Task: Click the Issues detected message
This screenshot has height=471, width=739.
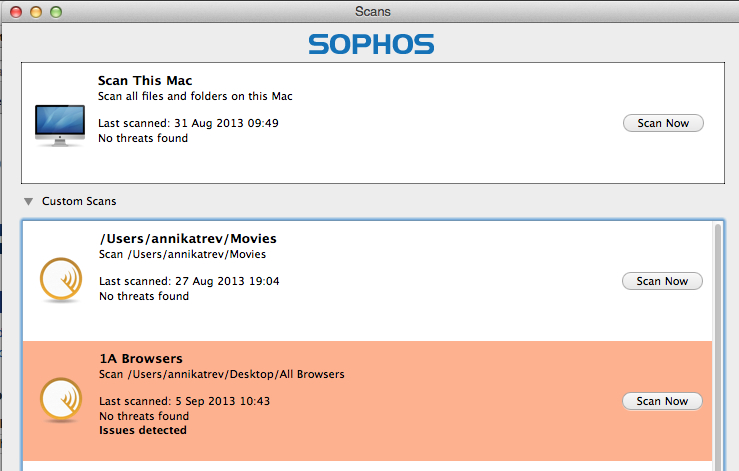Action: pyautogui.click(x=142, y=430)
